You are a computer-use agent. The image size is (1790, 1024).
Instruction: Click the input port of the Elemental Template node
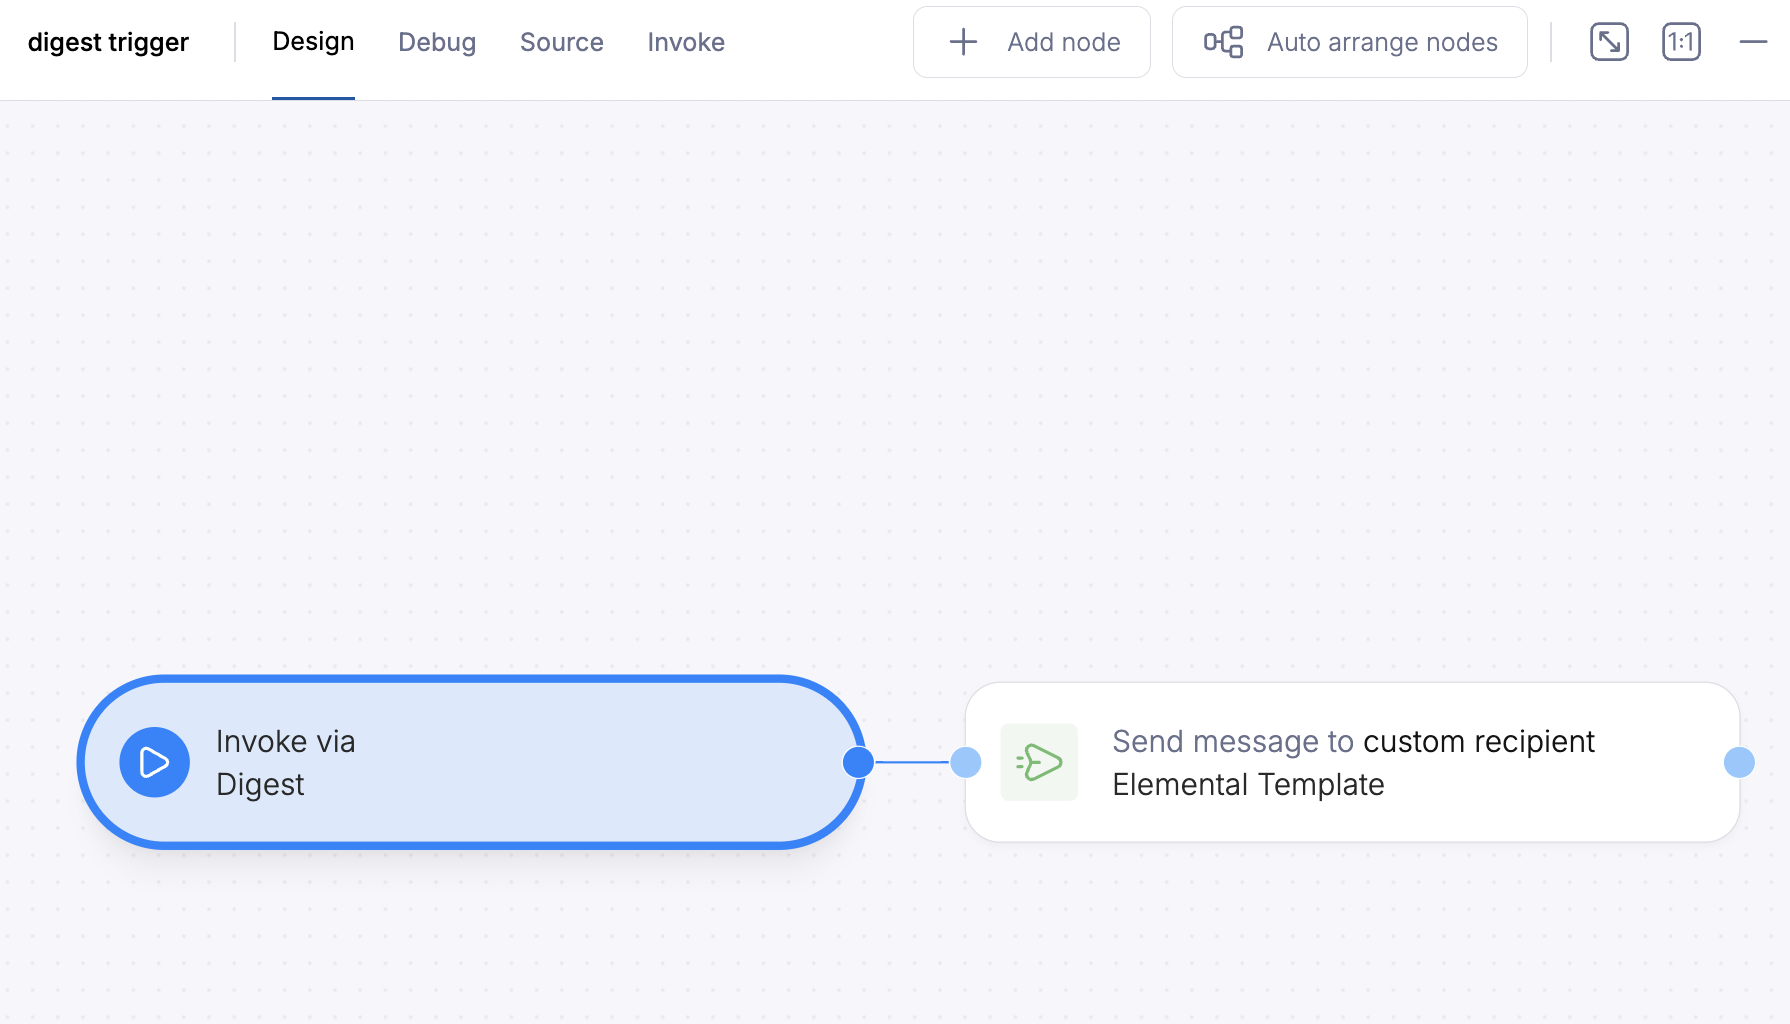point(965,762)
